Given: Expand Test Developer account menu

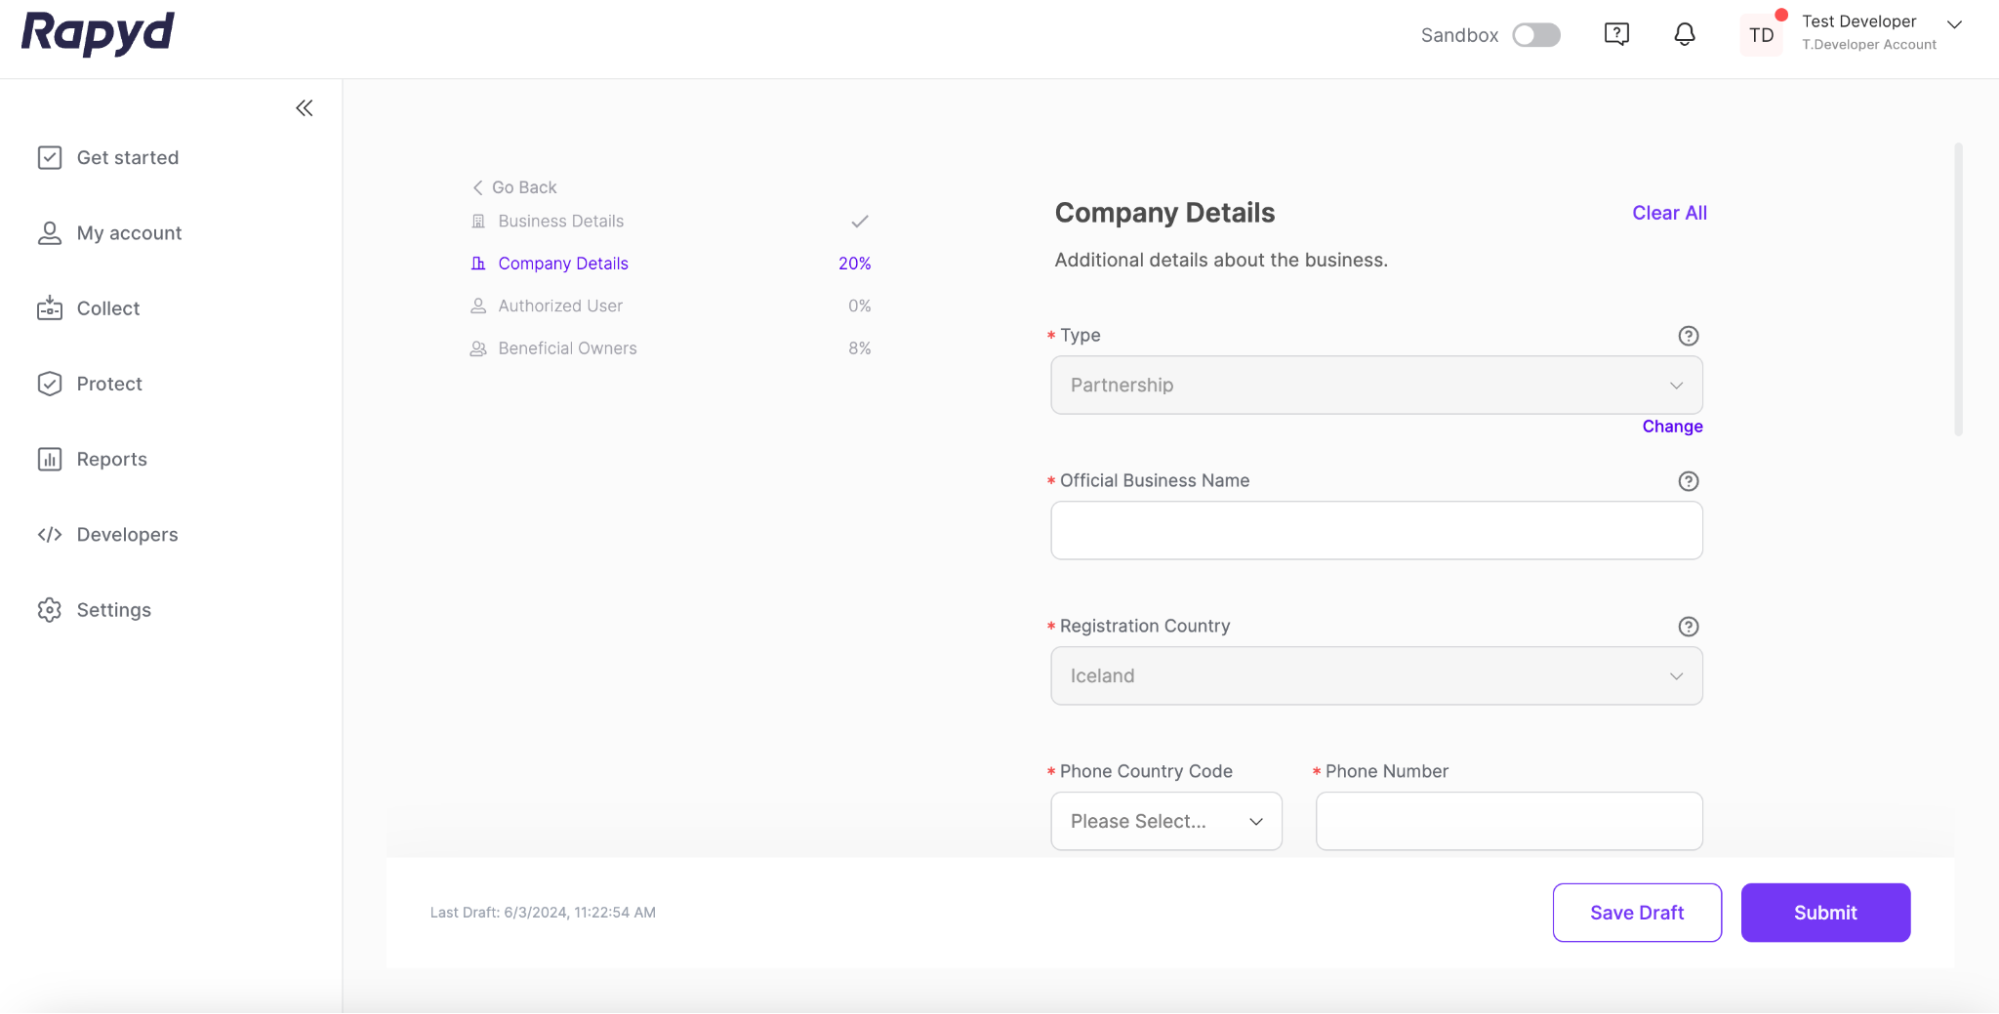Looking at the screenshot, I should (1953, 25).
